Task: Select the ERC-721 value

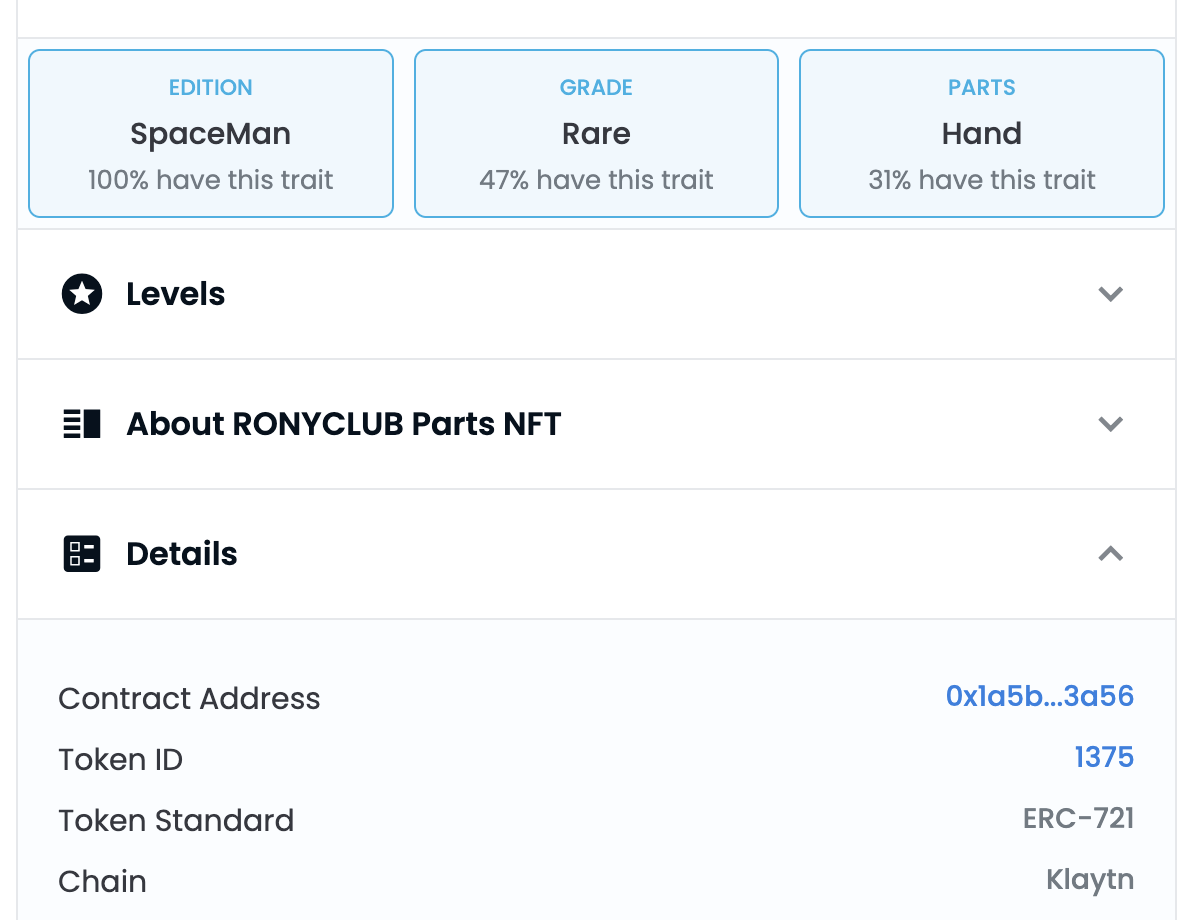Action: pos(1078,818)
